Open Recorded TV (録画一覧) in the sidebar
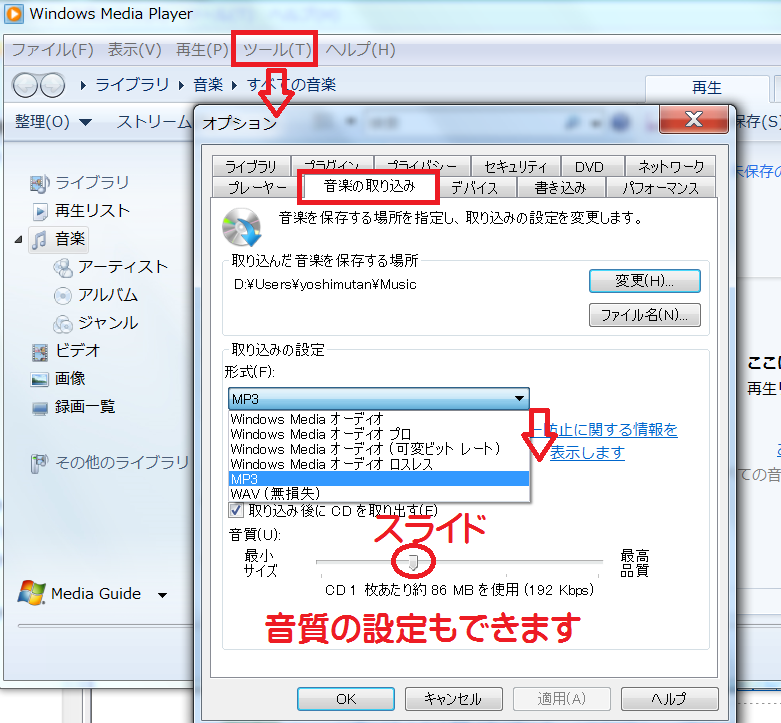 pos(85,407)
